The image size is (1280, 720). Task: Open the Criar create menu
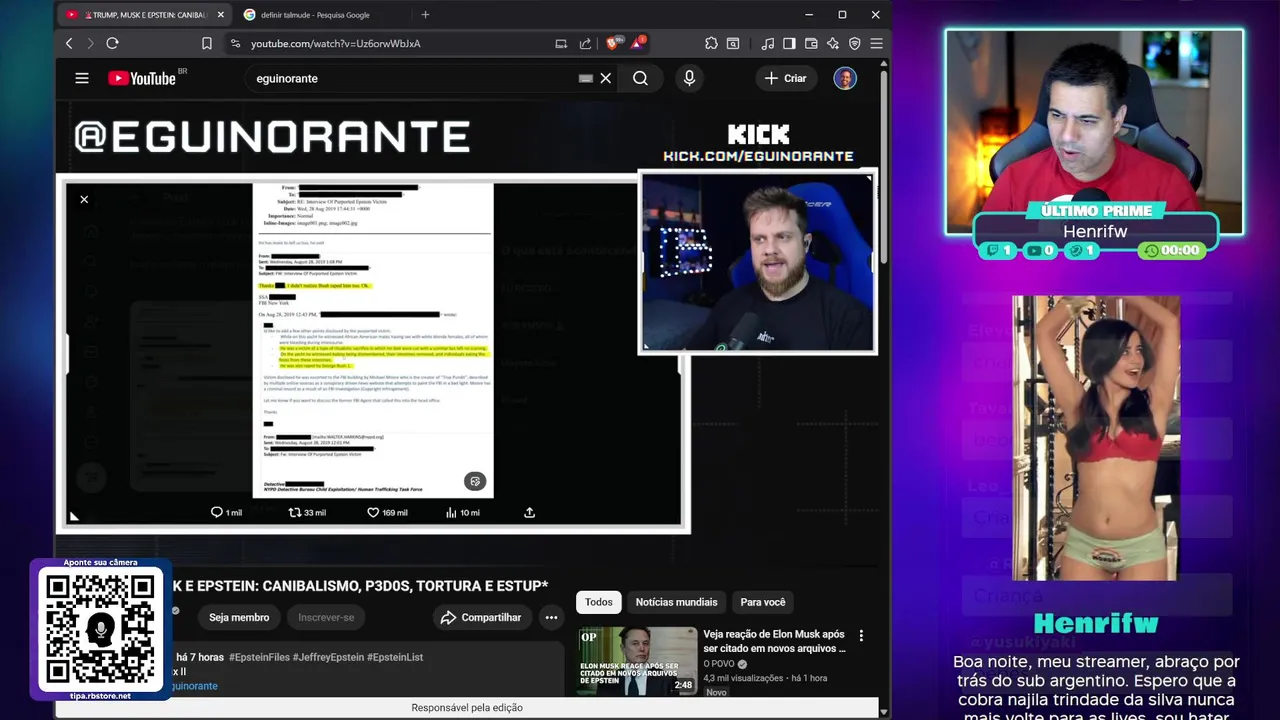point(785,78)
